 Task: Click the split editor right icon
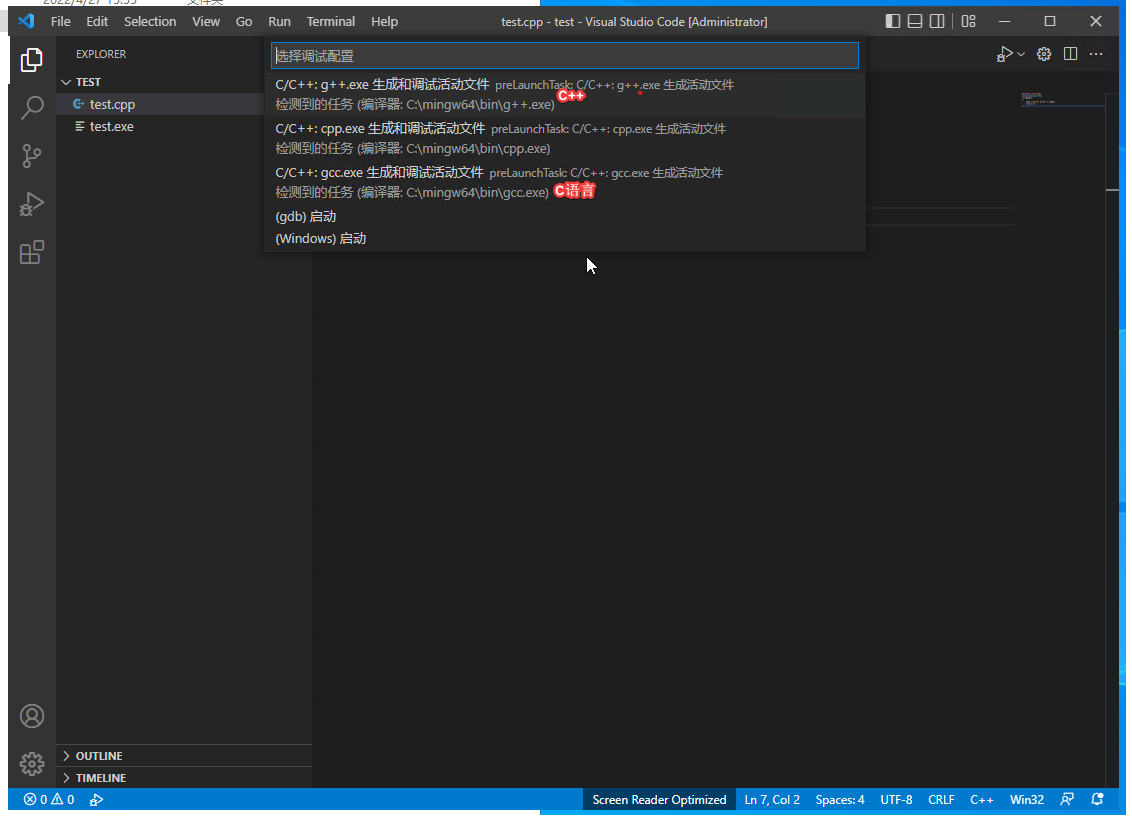1070,54
